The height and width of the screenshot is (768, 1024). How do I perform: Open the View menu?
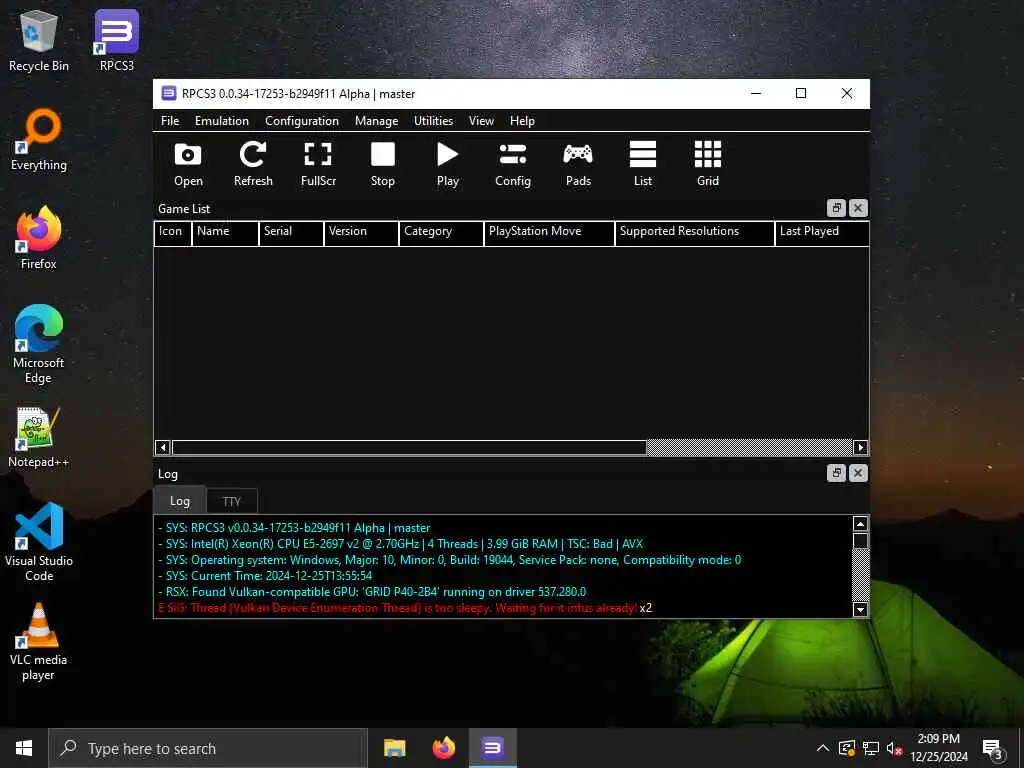(x=481, y=121)
